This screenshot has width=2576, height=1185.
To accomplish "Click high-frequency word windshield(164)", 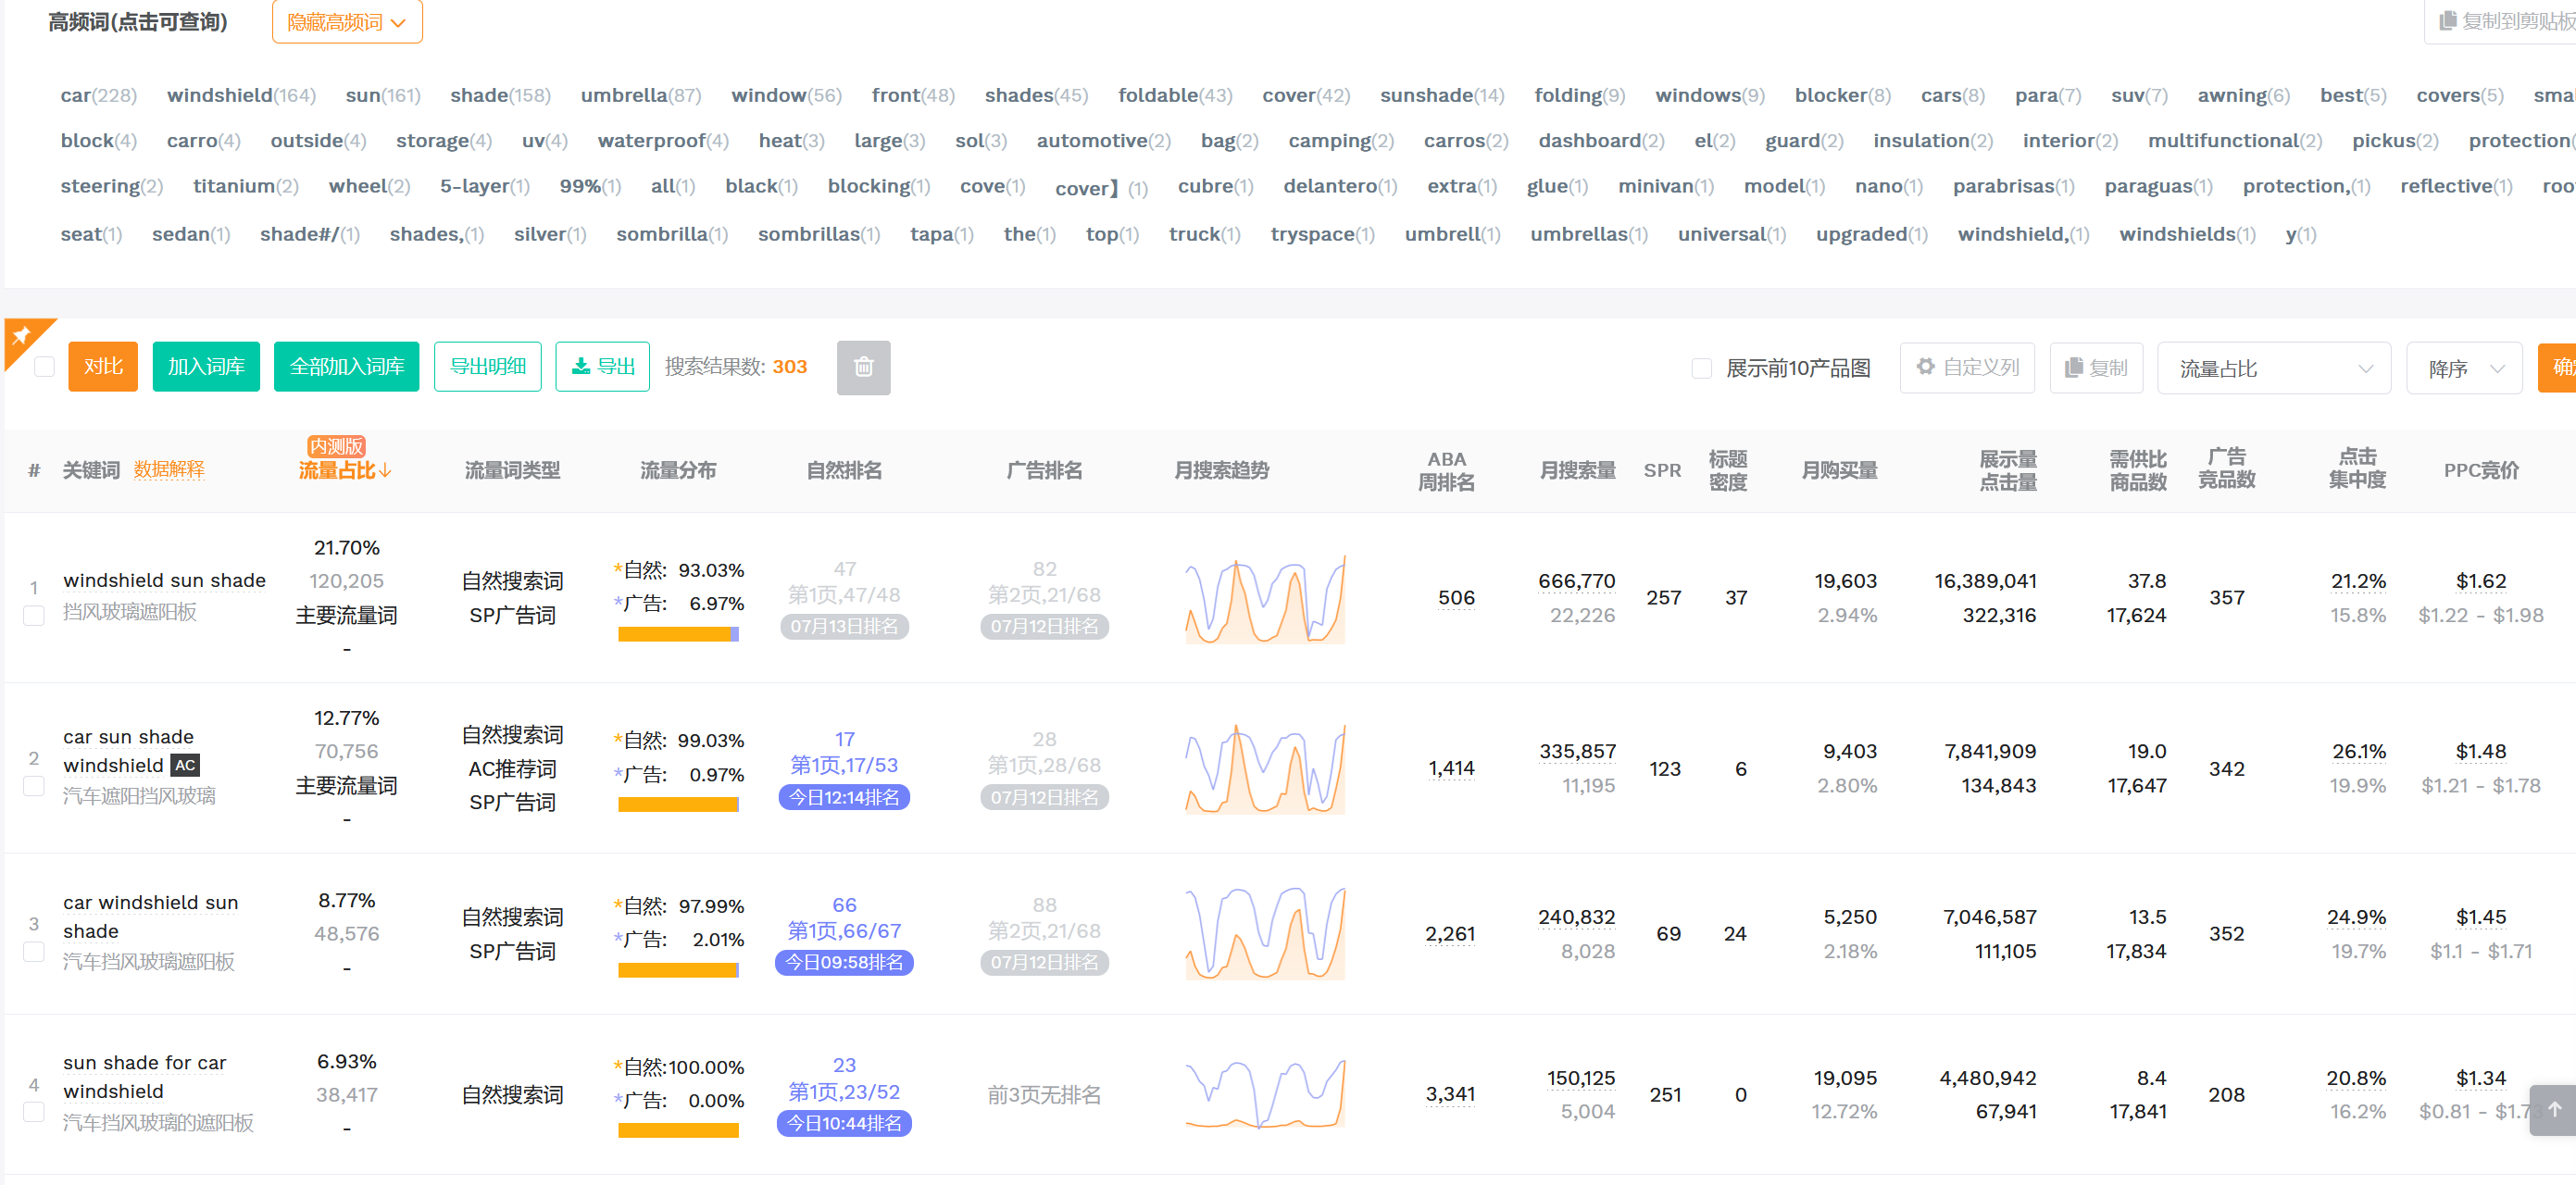I will pos(241,95).
